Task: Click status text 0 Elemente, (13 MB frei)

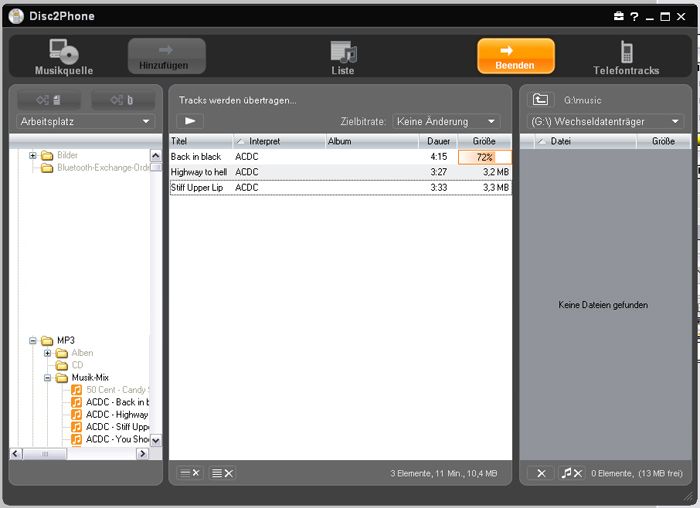Action: pyautogui.click(x=637, y=473)
